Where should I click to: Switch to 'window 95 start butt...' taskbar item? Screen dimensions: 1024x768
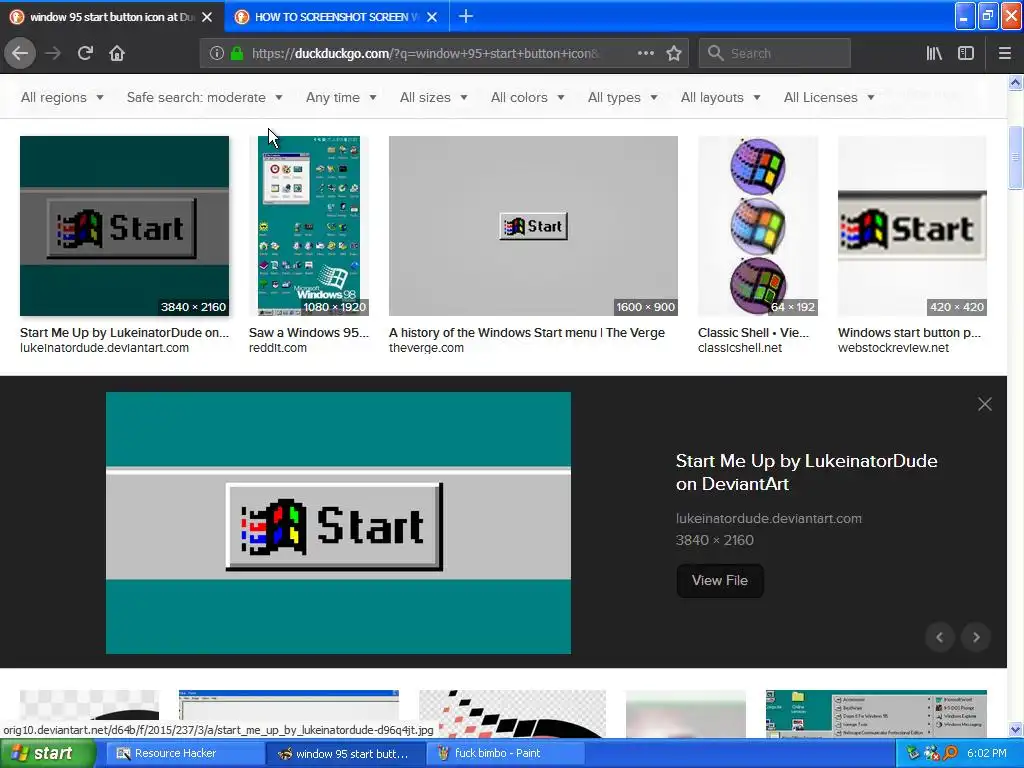pos(346,754)
